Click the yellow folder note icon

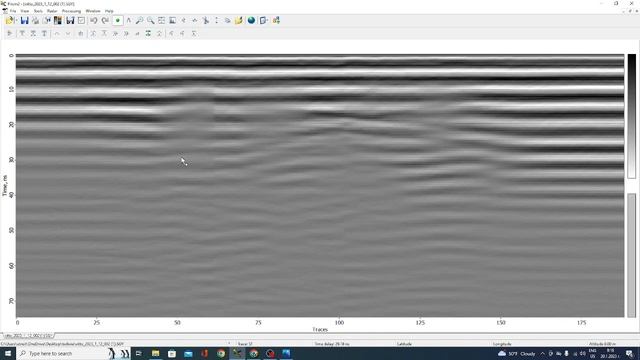point(239,20)
